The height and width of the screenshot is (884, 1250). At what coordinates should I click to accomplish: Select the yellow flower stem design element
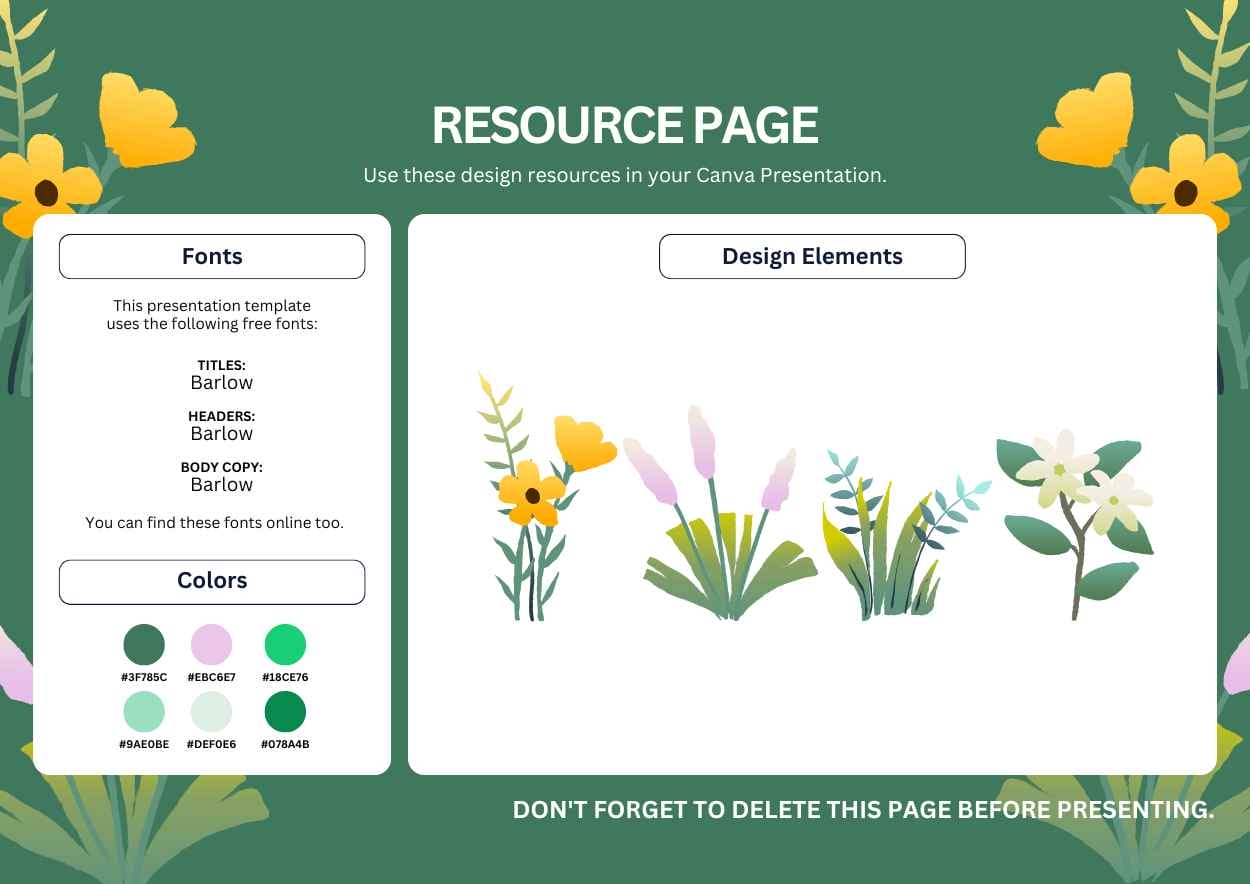546,496
